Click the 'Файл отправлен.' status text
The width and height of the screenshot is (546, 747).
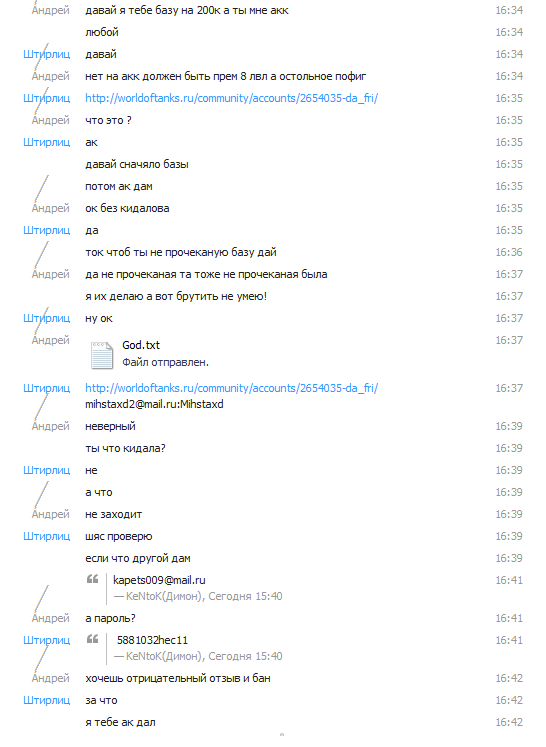pos(165,363)
